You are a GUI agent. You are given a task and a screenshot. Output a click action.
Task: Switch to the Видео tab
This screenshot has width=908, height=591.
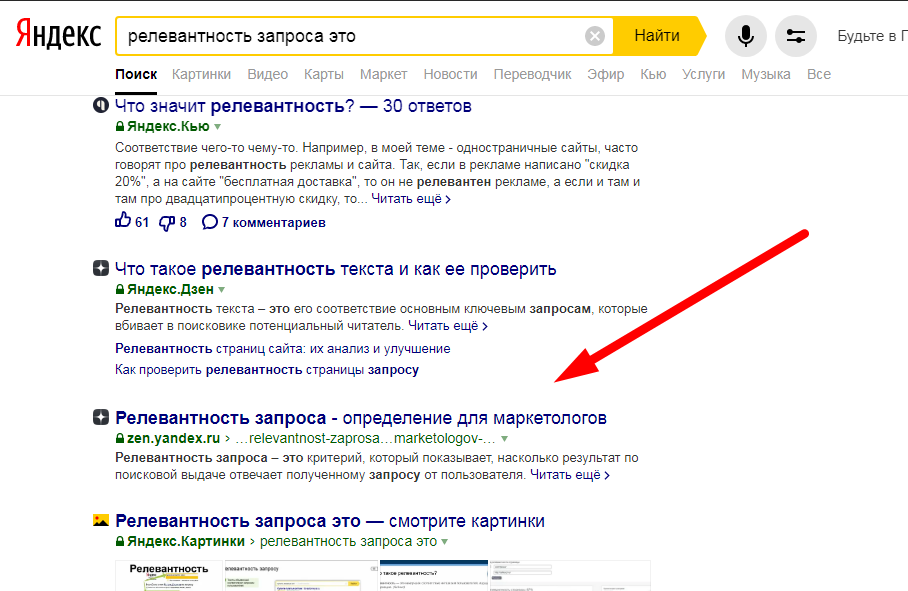coord(268,75)
